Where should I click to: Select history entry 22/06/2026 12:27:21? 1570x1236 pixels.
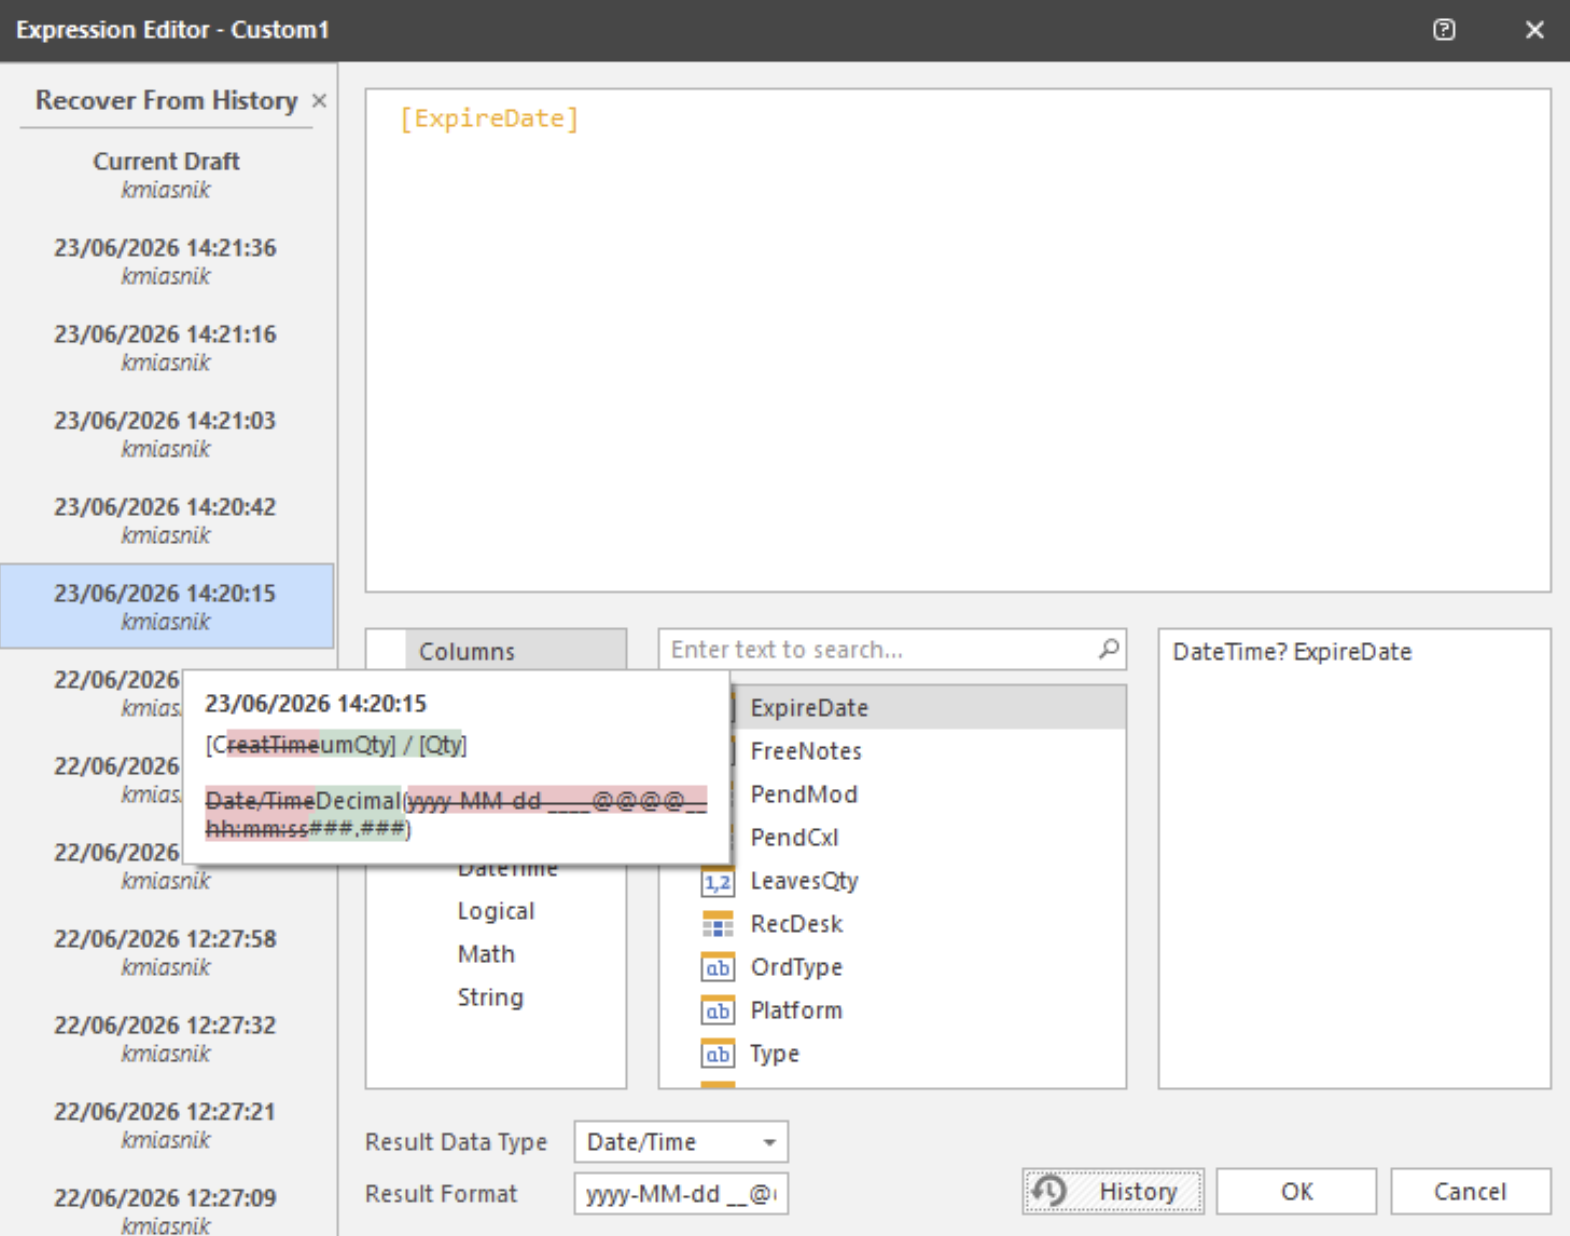(x=166, y=1125)
